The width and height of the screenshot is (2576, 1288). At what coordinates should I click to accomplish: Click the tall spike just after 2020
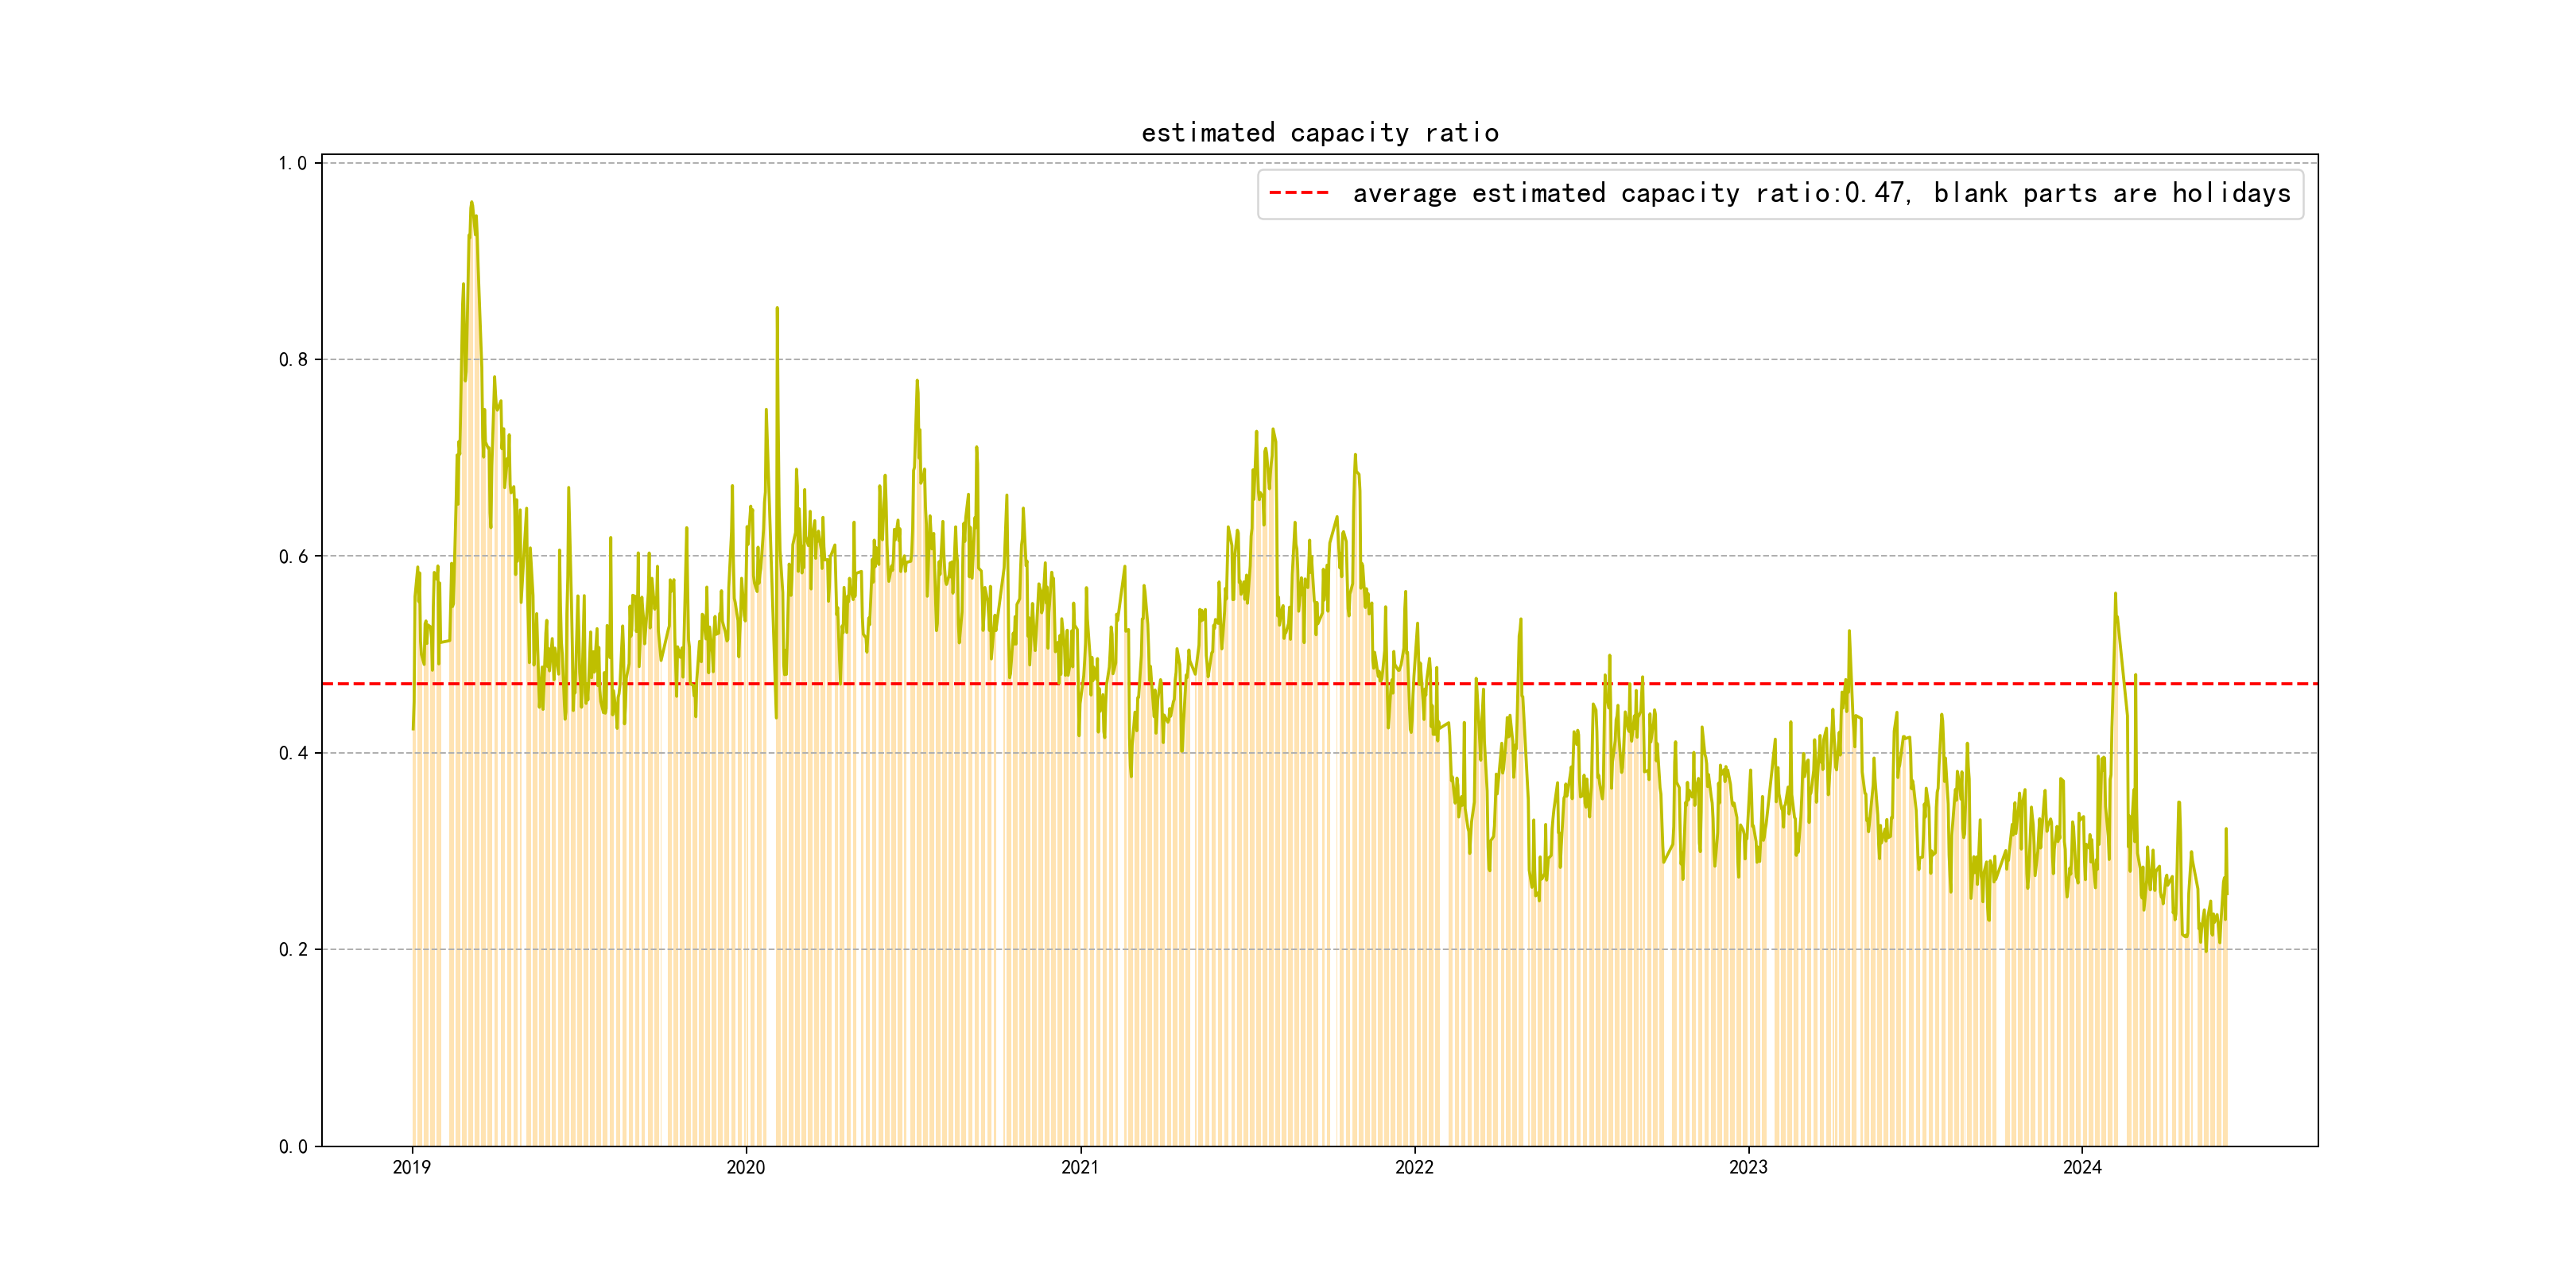pyautogui.click(x=777, y=309)
